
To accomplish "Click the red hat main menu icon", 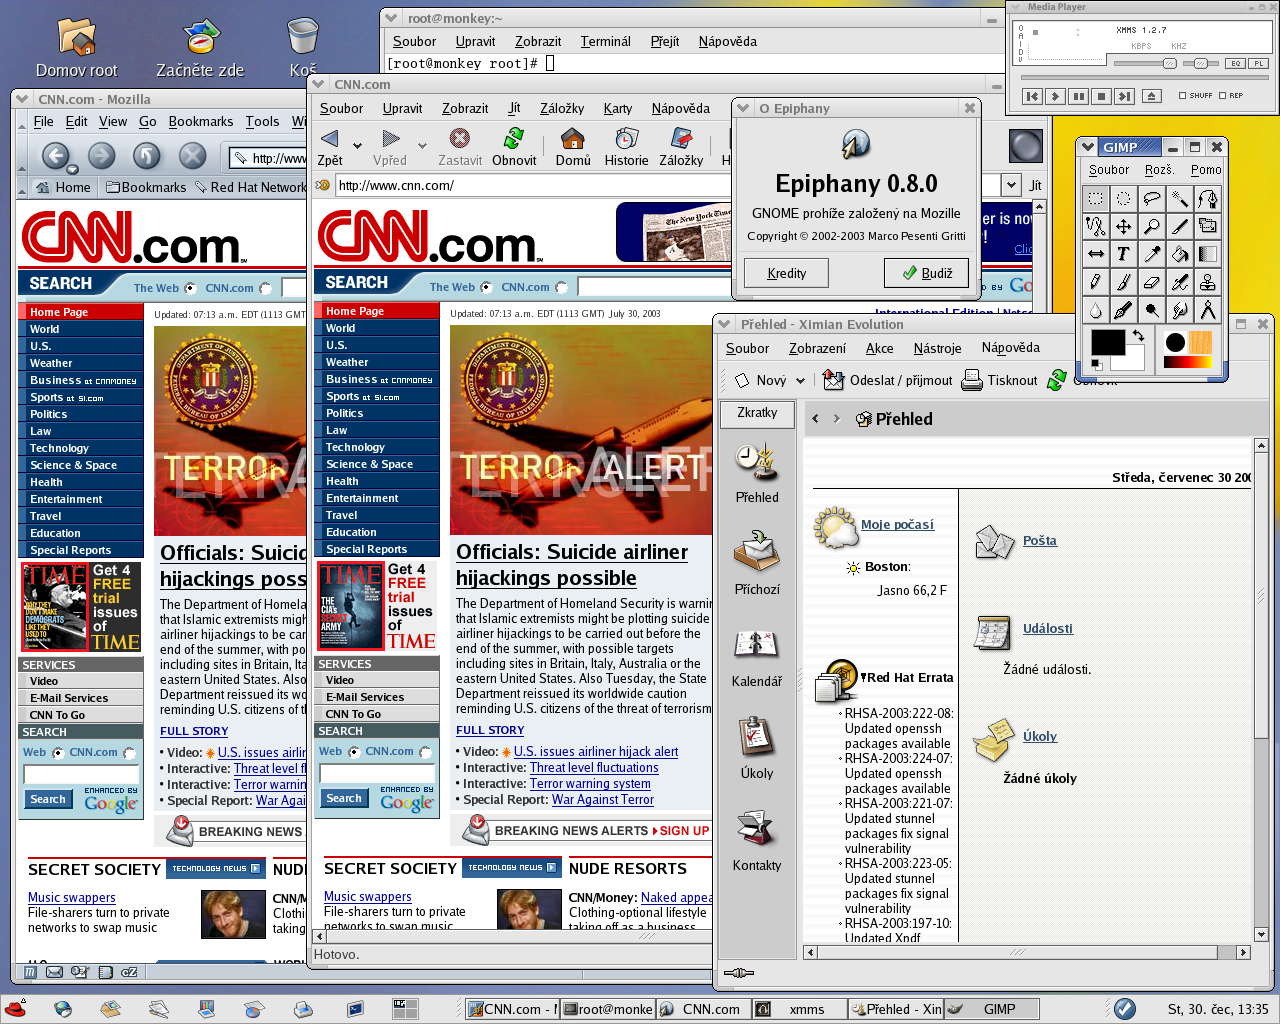I will 14,1009.
